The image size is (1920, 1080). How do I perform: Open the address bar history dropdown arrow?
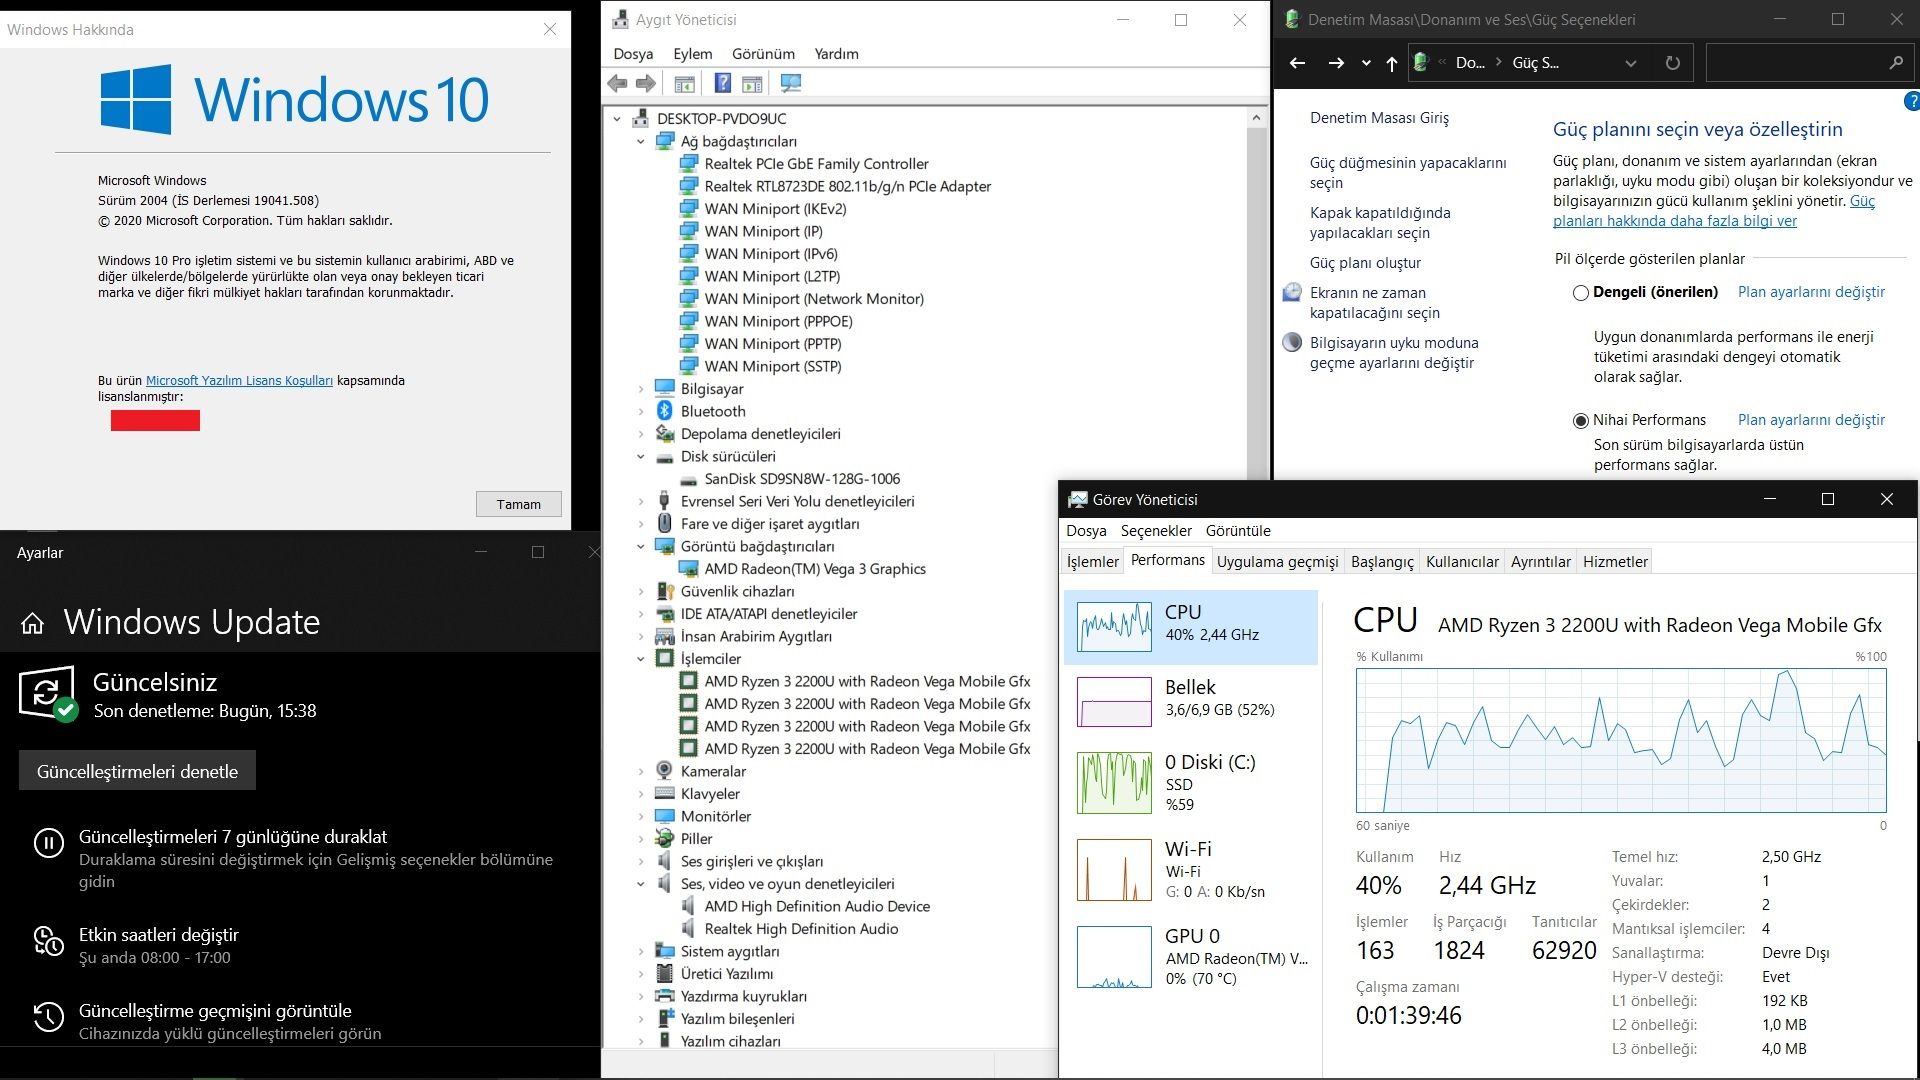pyautogui.click(x=1631, y=63)
